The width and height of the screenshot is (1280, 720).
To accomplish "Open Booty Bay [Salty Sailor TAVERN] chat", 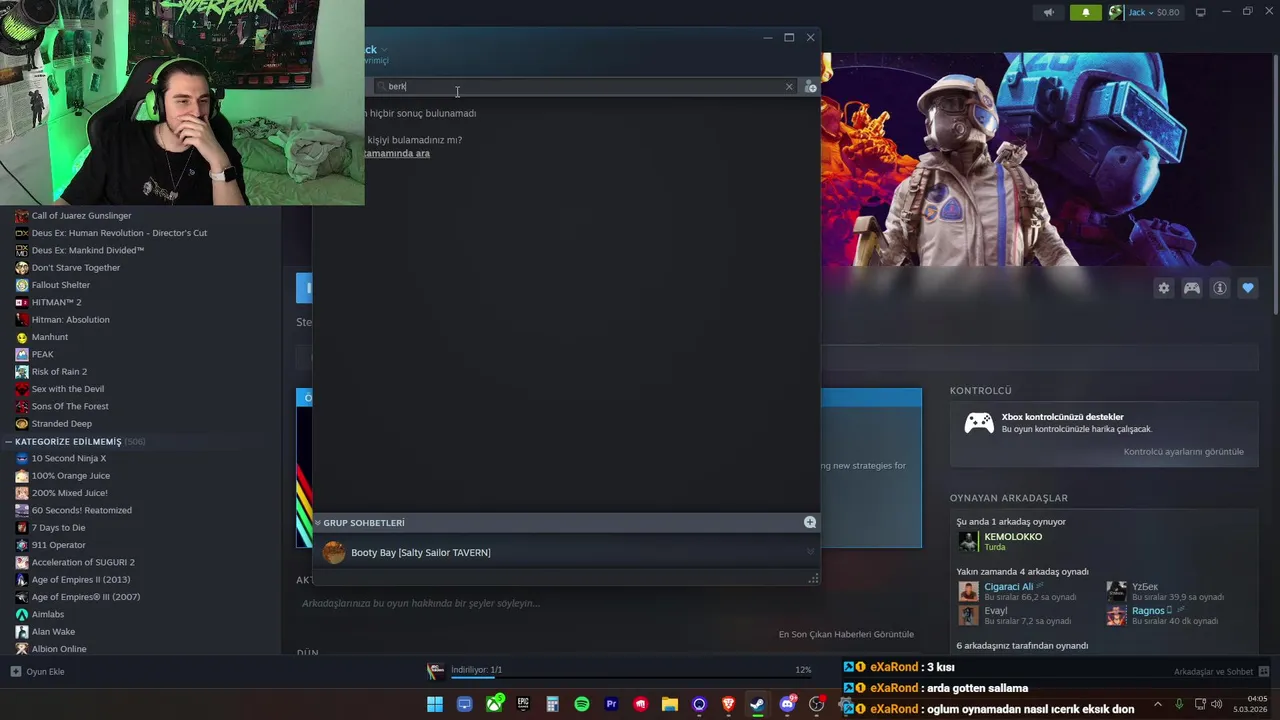I will point(420,553).
